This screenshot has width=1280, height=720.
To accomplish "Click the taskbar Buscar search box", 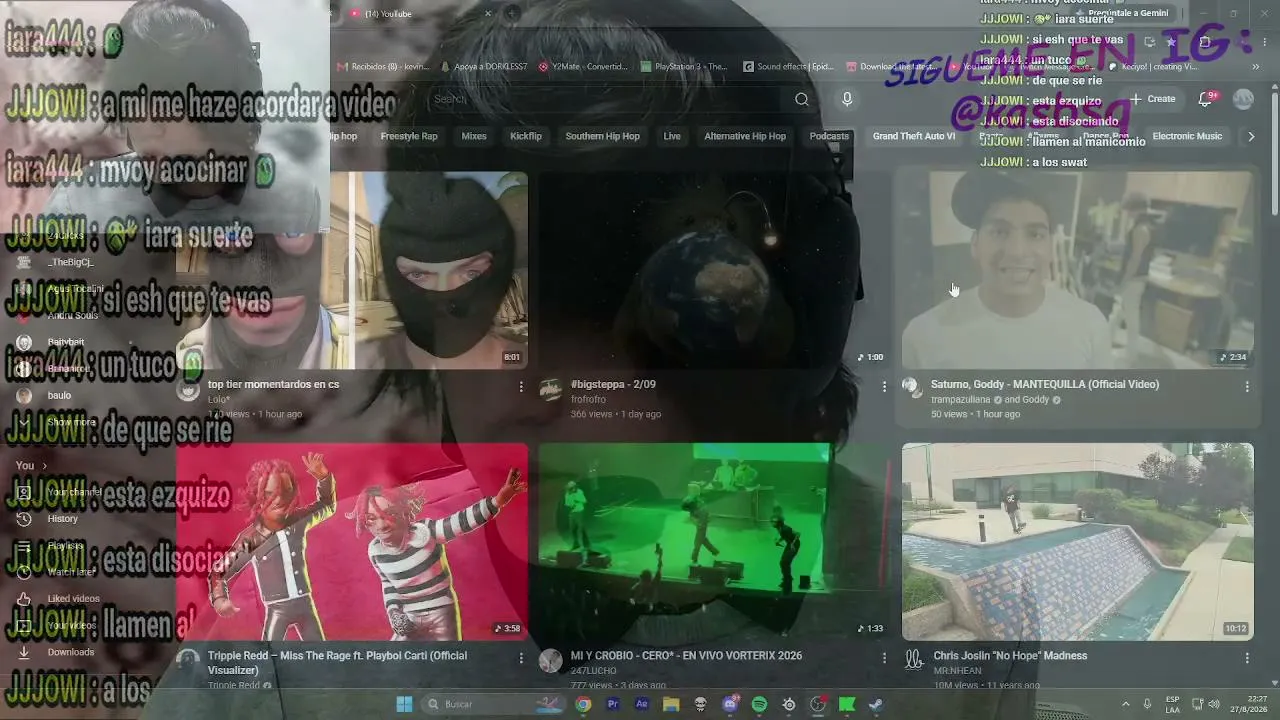I will pyautogui.click(x=492, y=704).
